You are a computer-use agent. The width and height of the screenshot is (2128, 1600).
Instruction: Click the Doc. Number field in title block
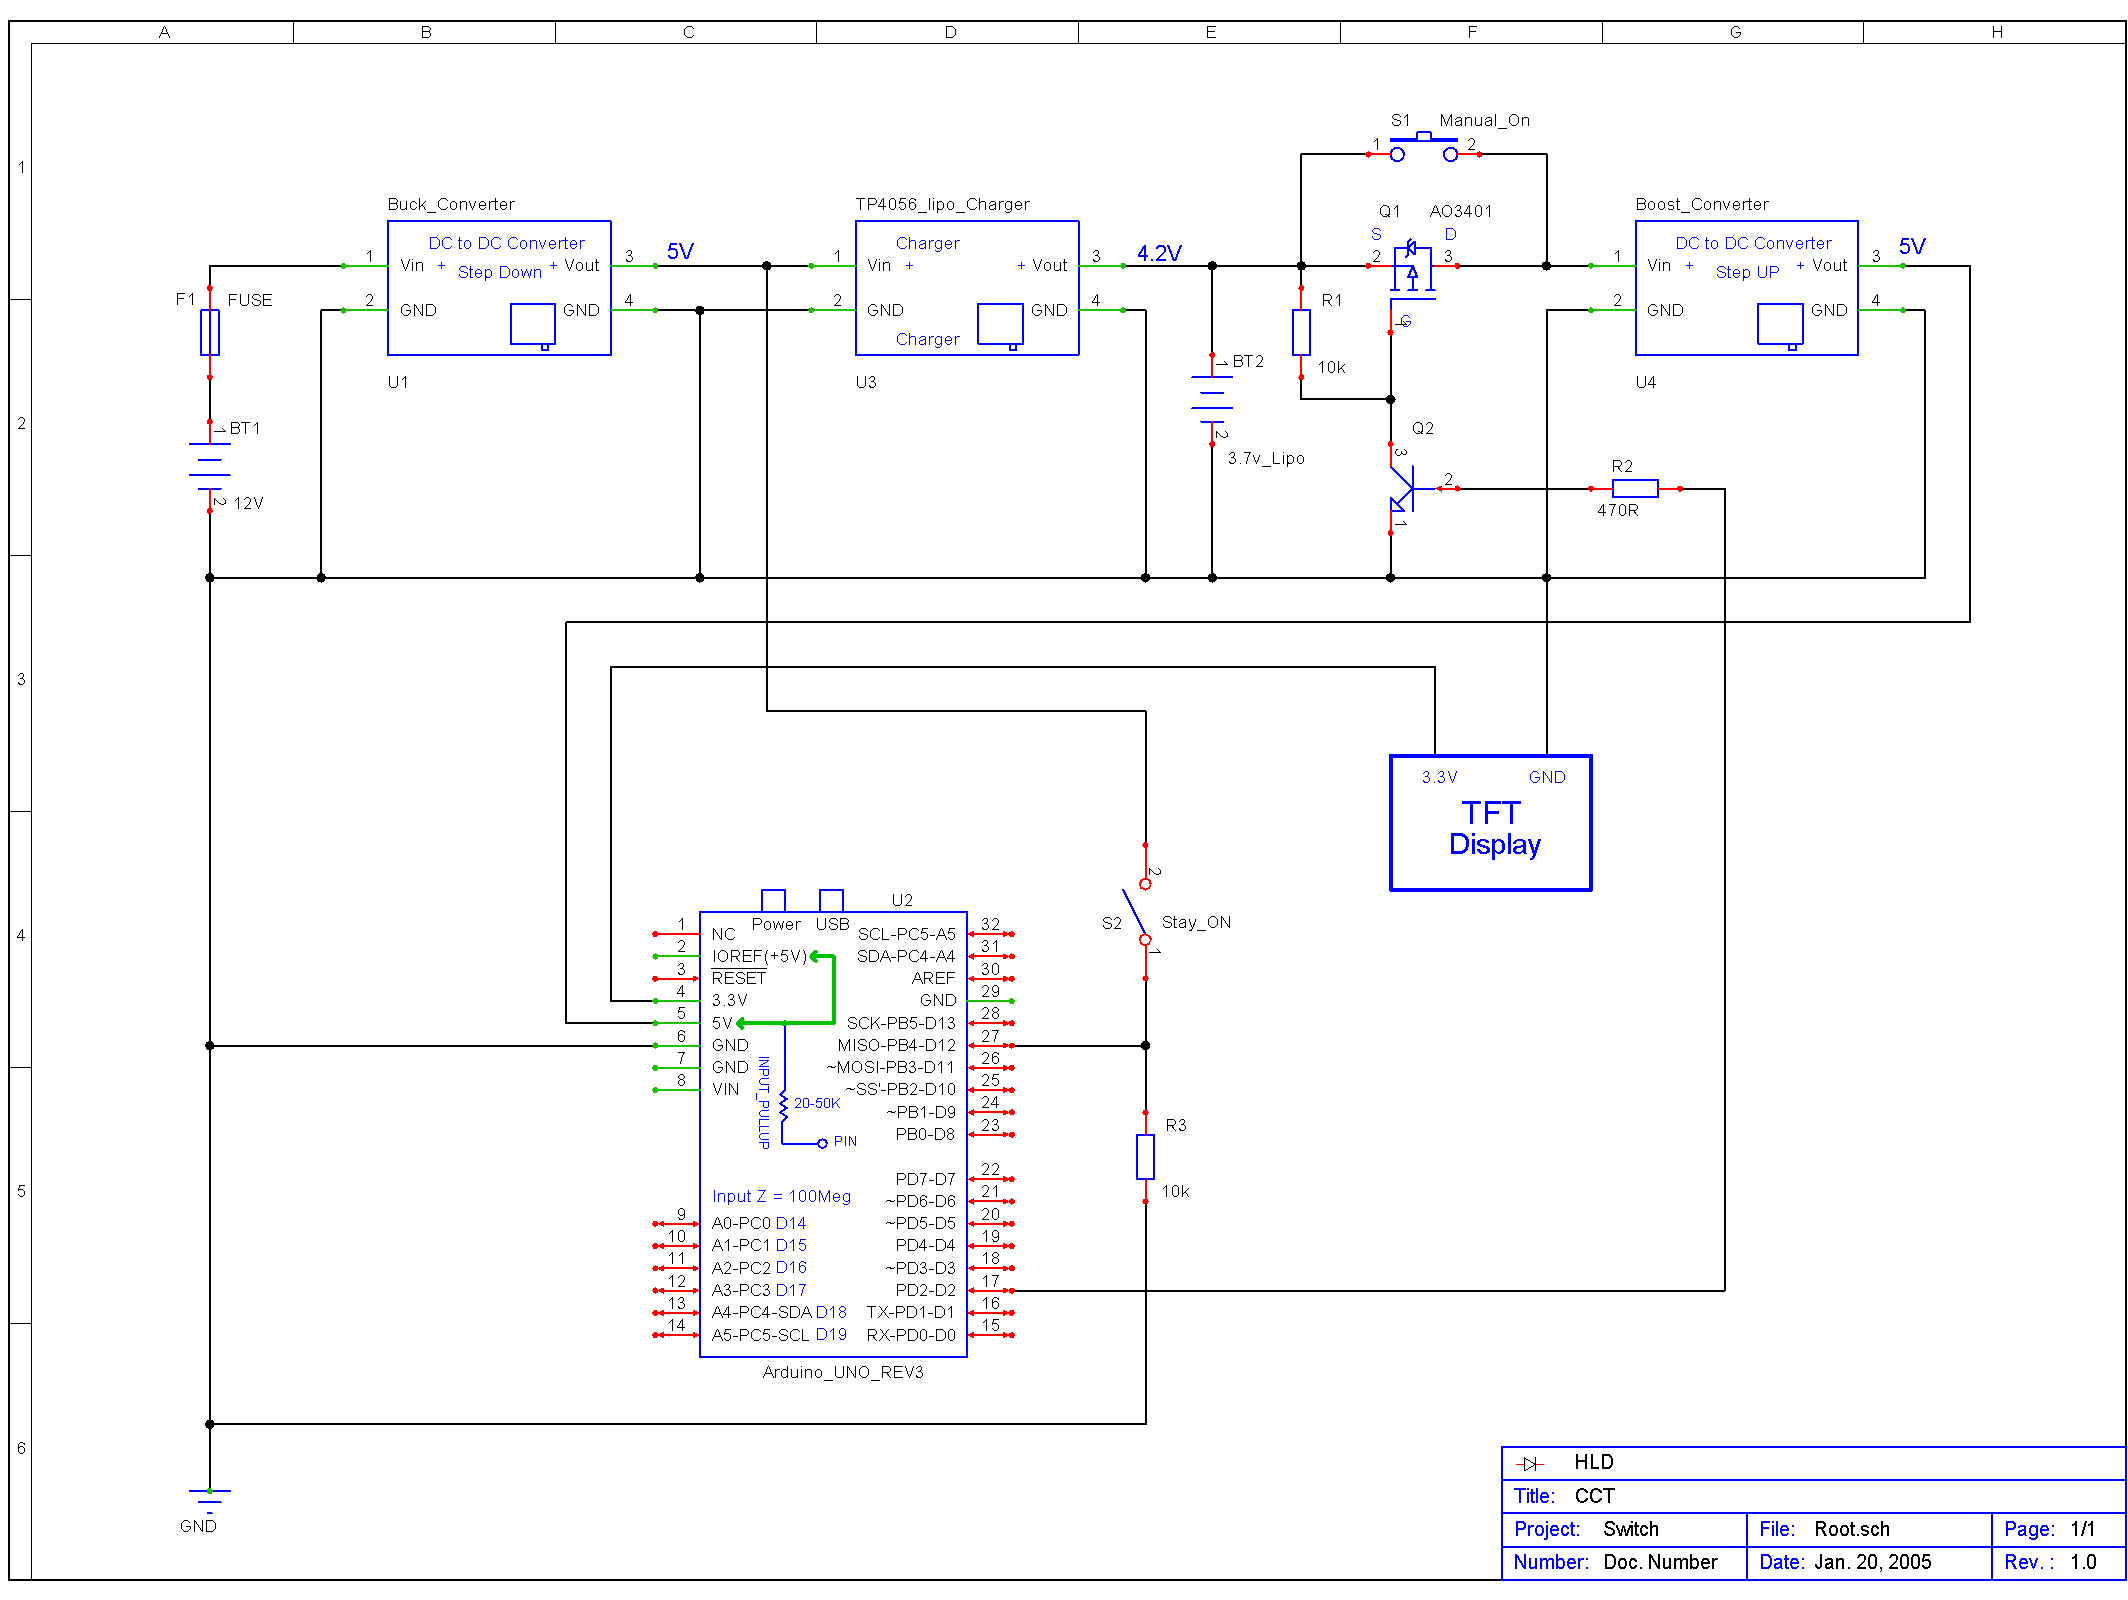click(x=1659, y=1562)
